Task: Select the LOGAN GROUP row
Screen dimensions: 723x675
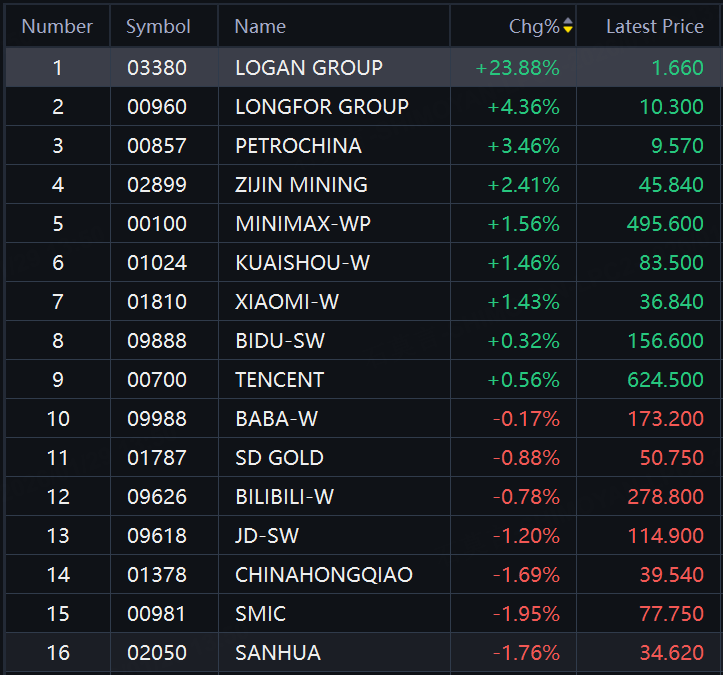Action: coord(308,68)
